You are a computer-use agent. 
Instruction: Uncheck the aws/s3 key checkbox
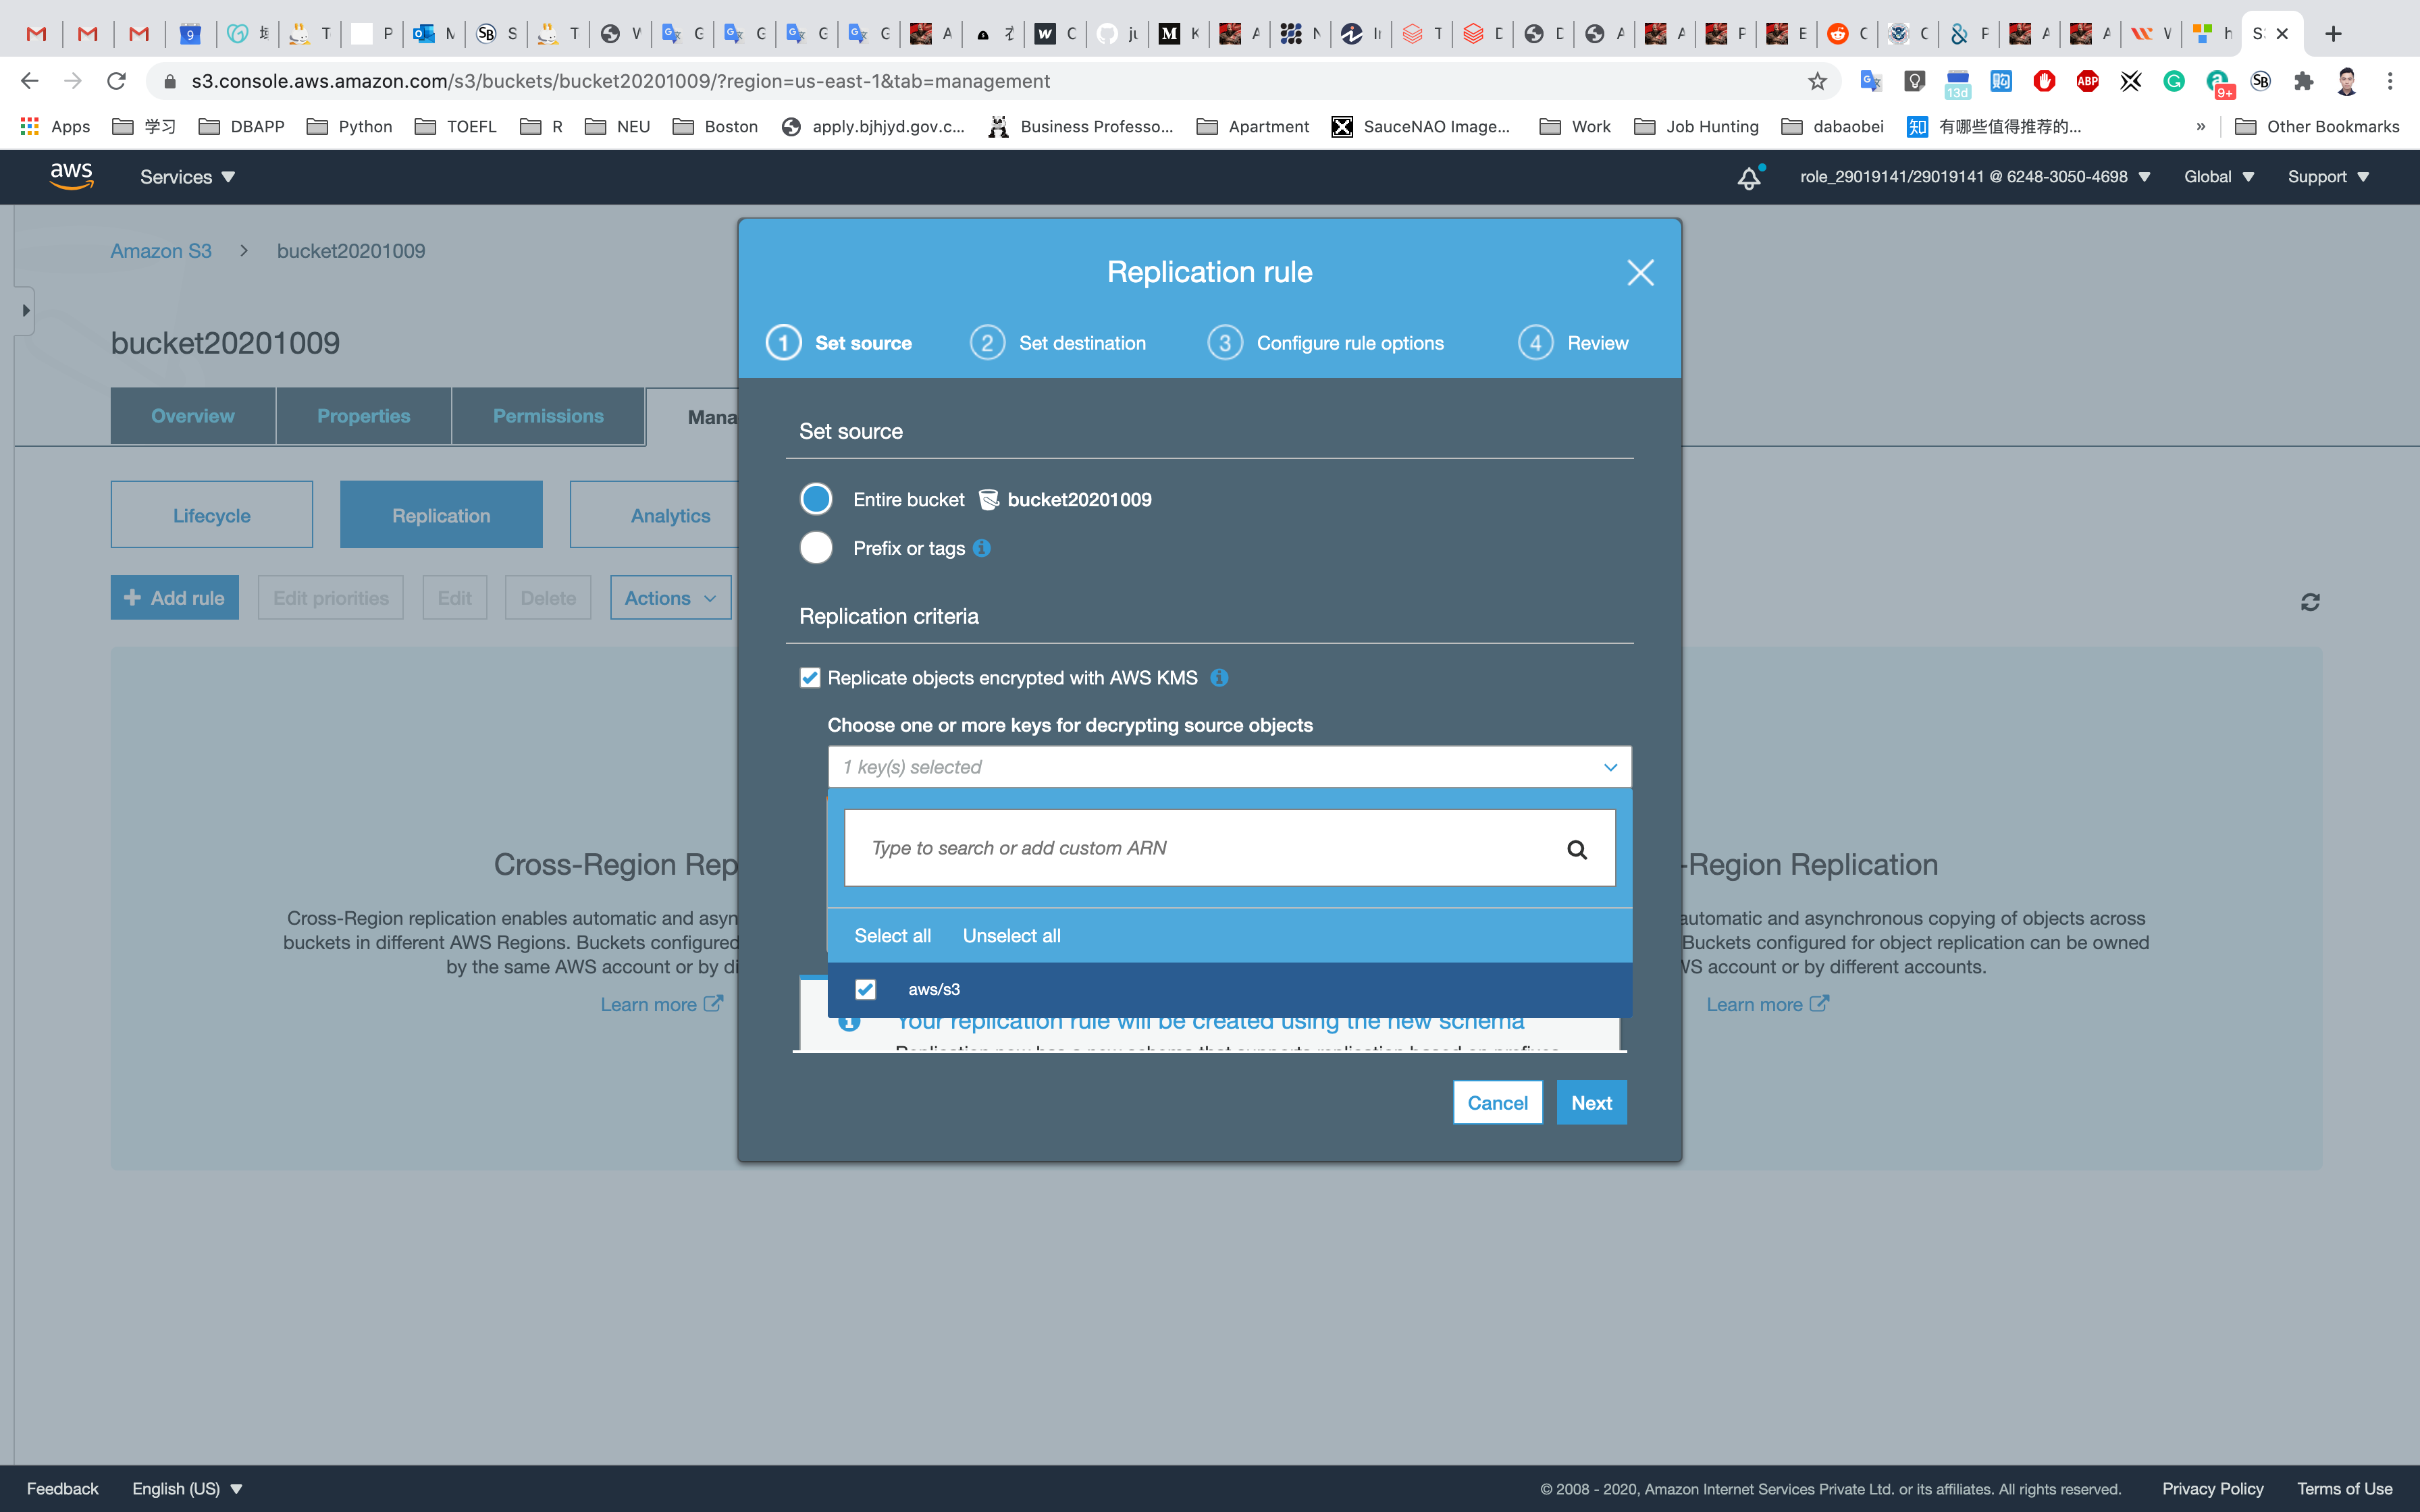pyautogui.click(x=866, y=989)
